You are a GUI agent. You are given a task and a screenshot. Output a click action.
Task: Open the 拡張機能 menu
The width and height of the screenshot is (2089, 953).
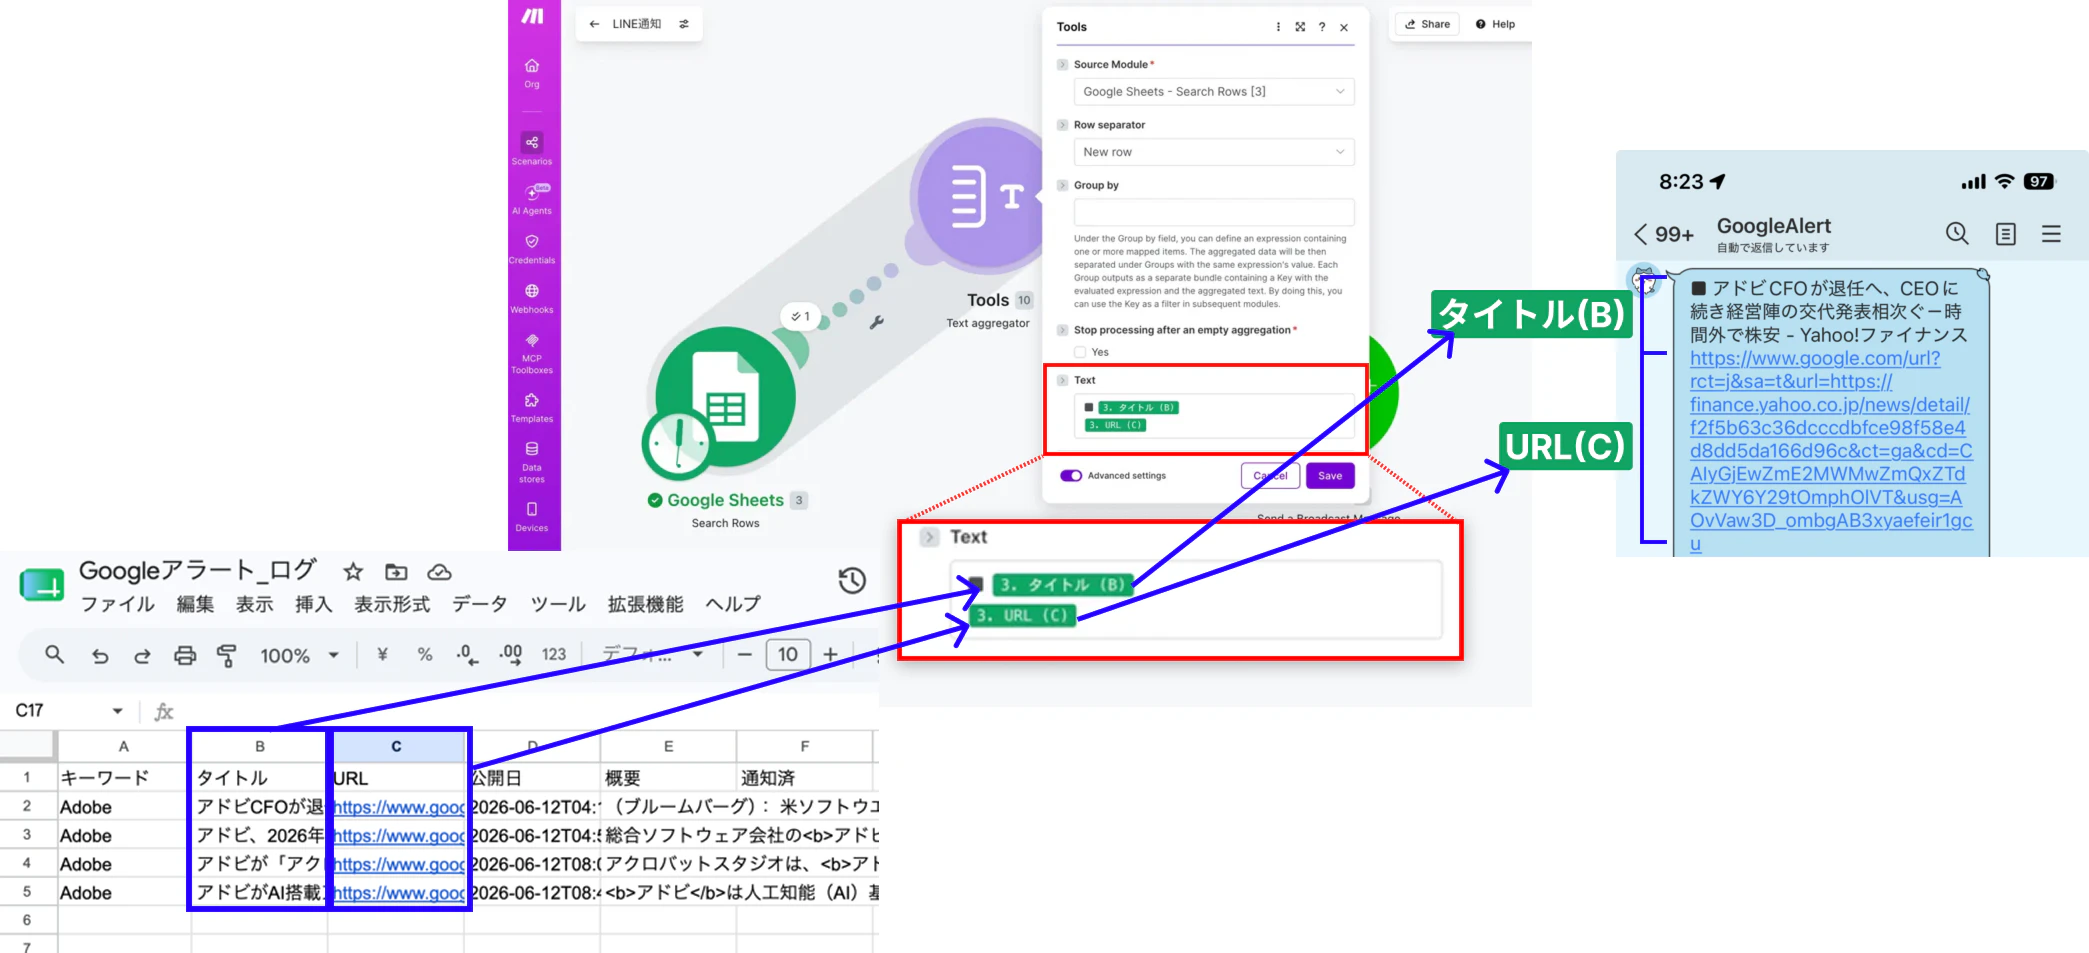(x=646, y=604)
